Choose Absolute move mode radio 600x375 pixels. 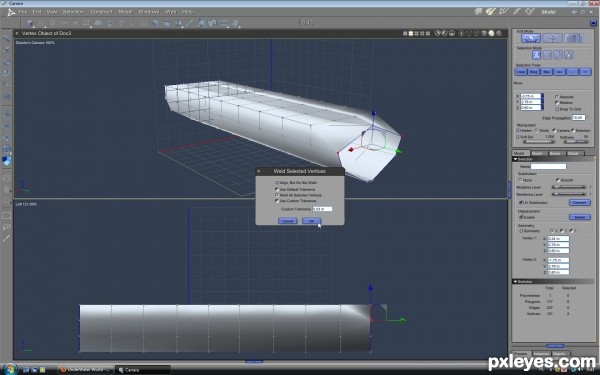click(x=557, y=97)
